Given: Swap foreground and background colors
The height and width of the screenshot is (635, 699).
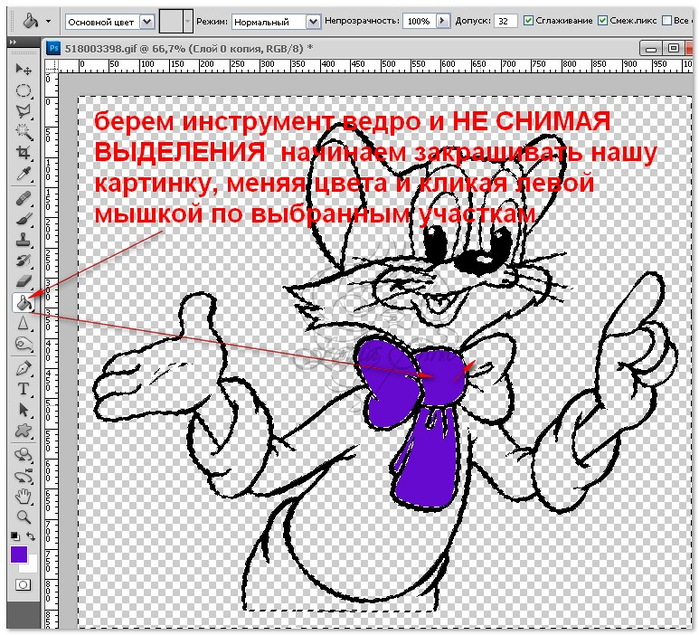Looking at the screenshot, I should [31, 536].
